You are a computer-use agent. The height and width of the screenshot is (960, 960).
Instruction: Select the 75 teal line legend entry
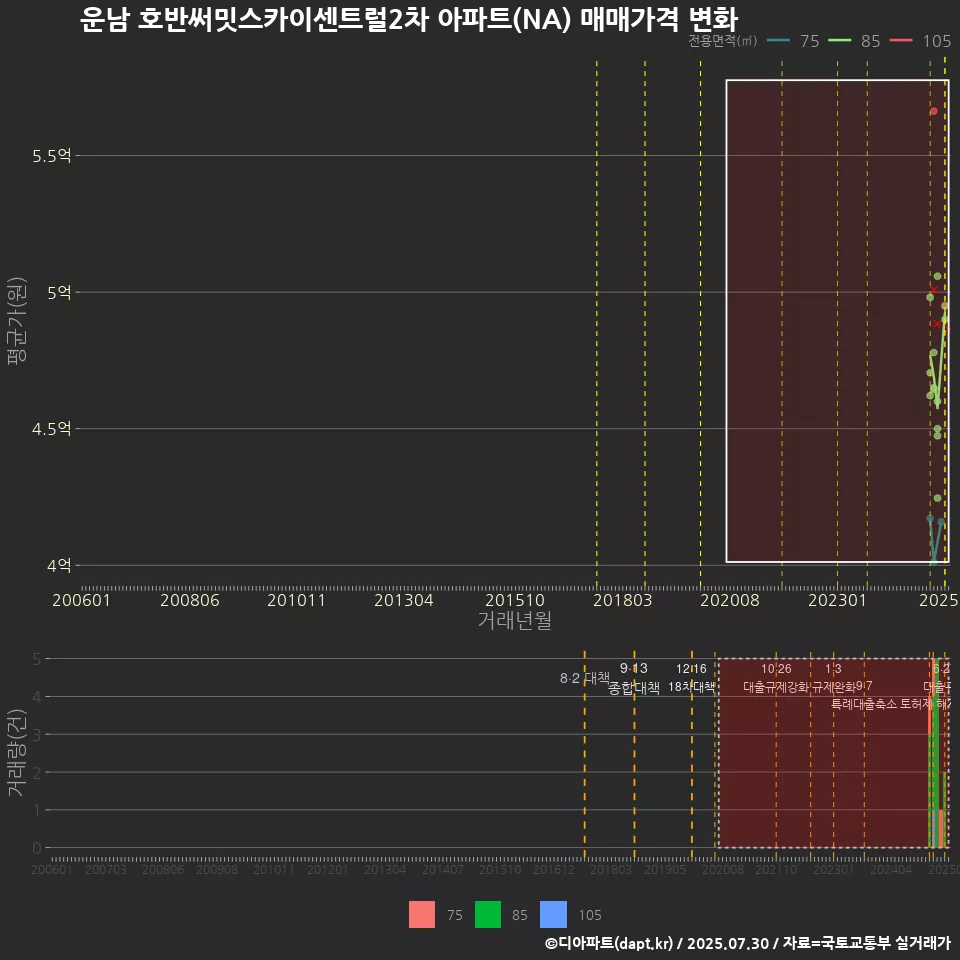coord(793,41)
